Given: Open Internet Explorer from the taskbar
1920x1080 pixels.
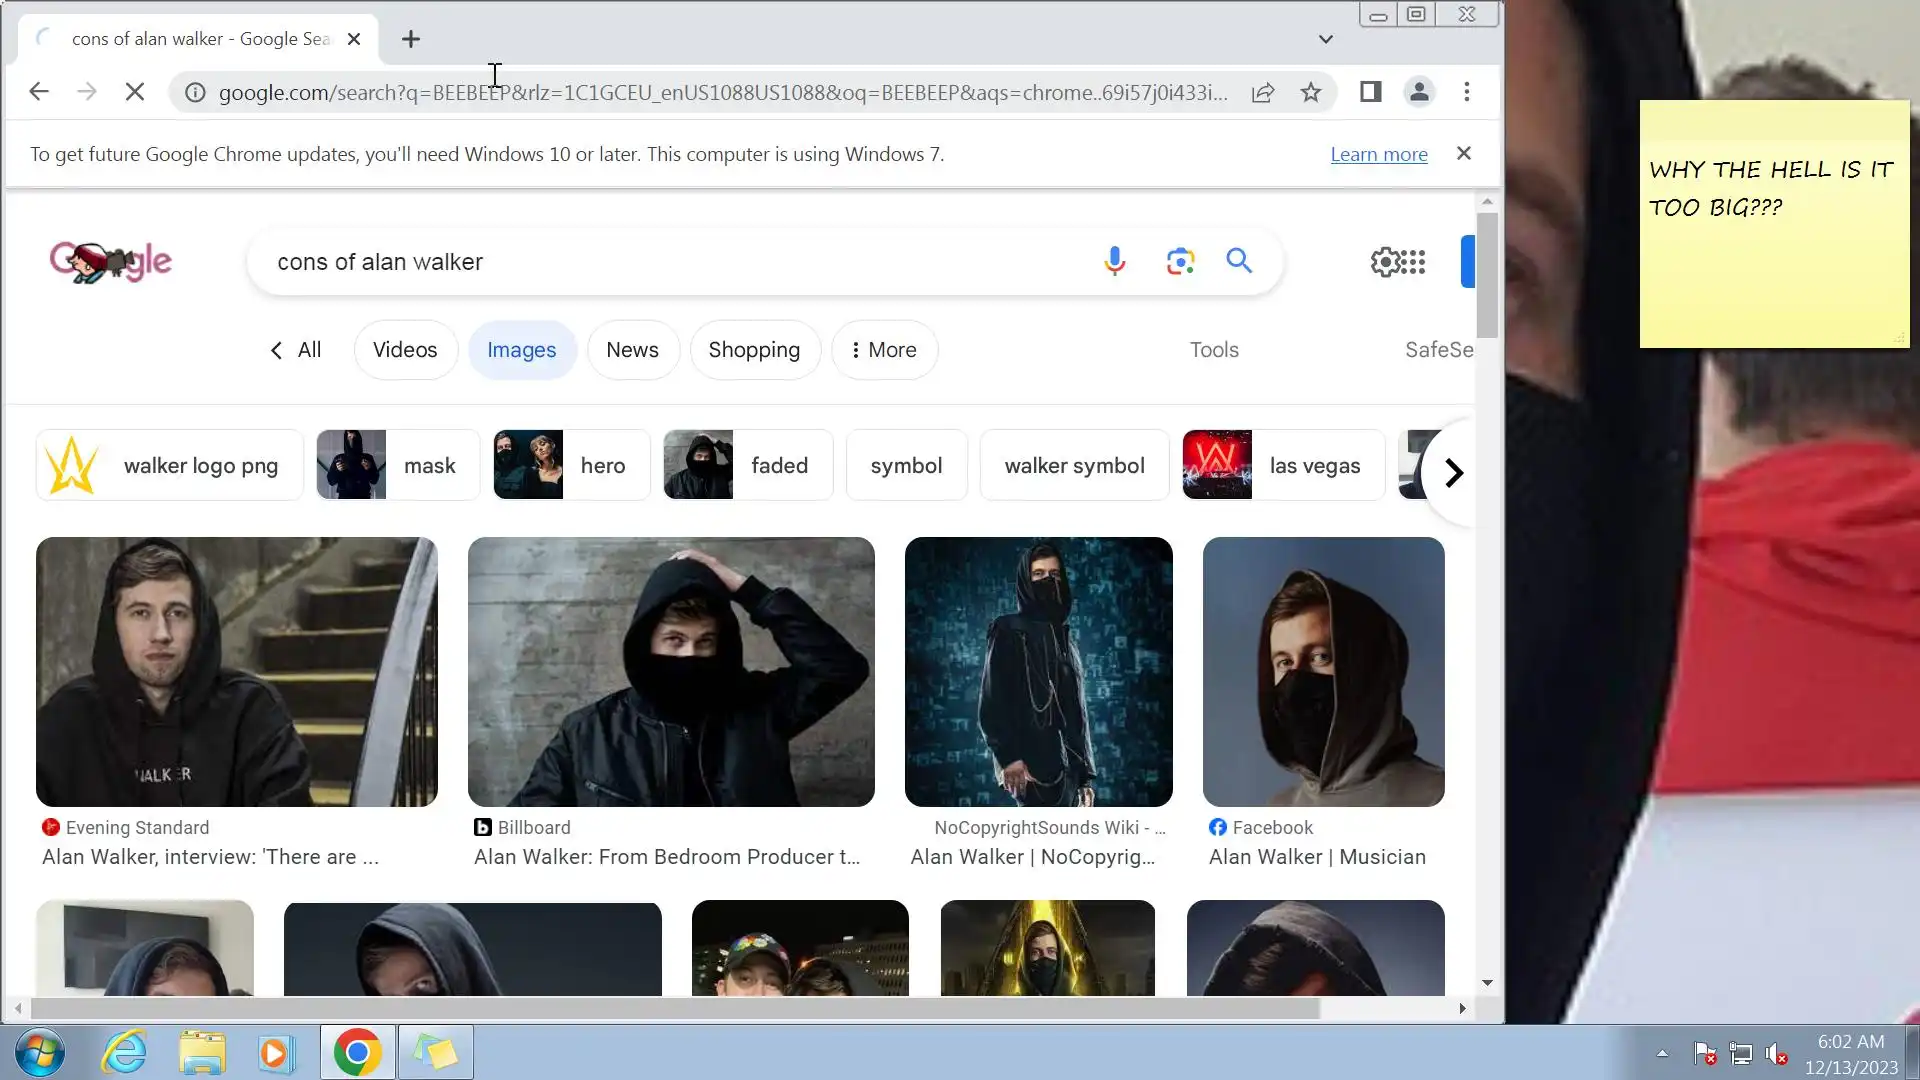Looking at the screenshot, I should (125, 1052).
